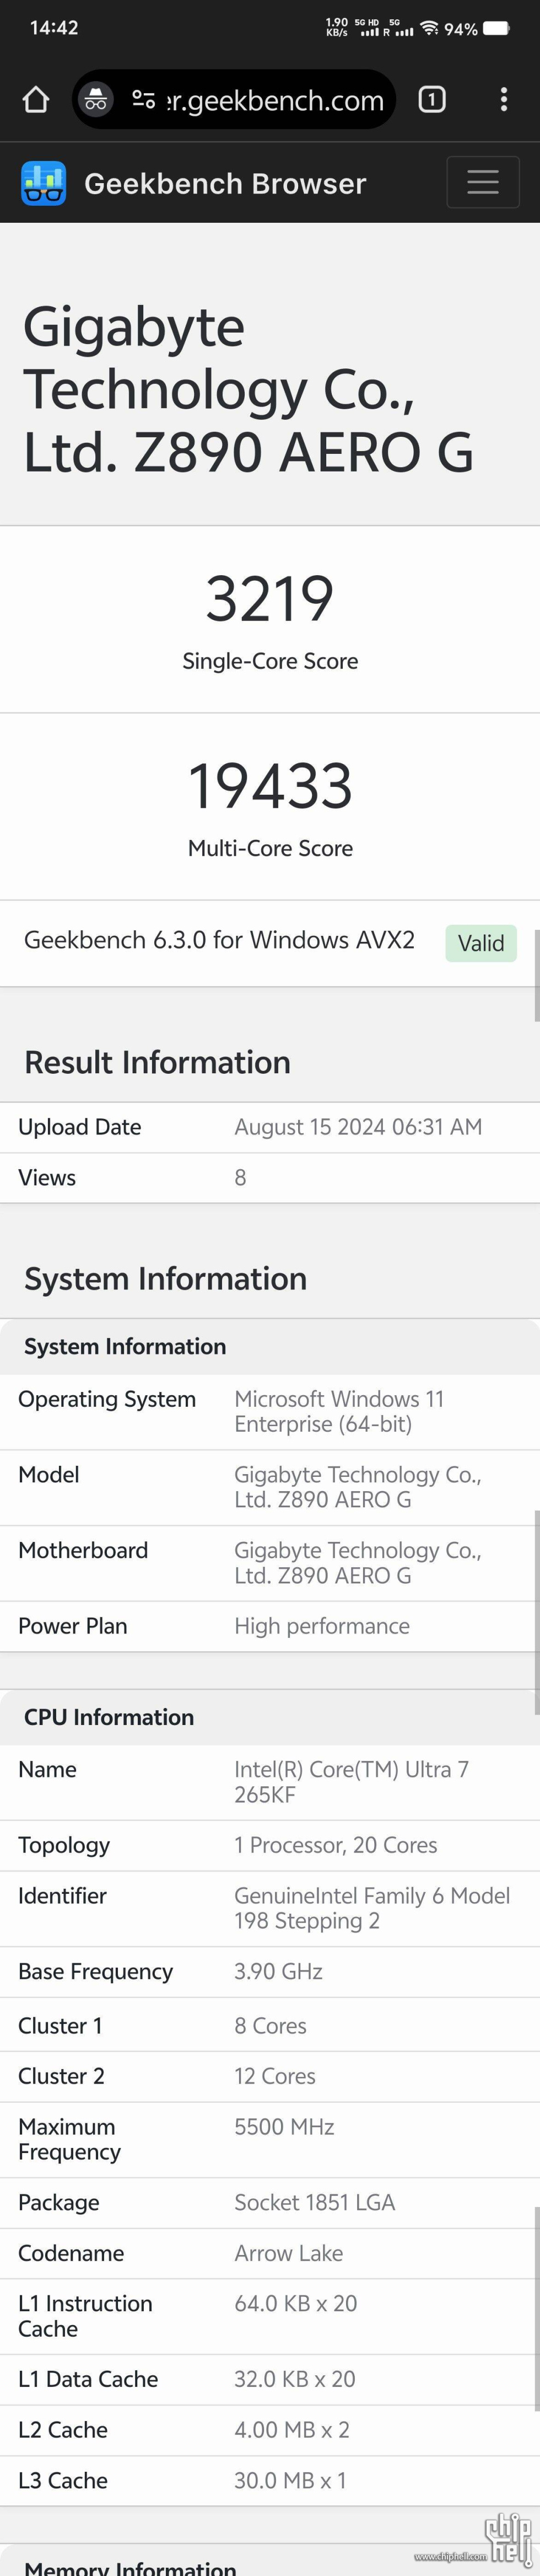Tap the incognito mode icon
The image size is (540, 2576).
pos(96,100)
